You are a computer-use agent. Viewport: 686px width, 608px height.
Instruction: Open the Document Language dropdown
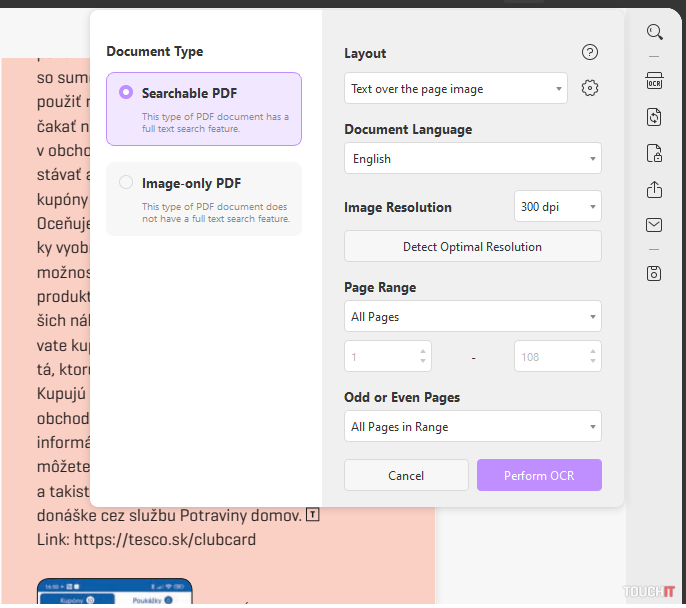click(472, 159)
